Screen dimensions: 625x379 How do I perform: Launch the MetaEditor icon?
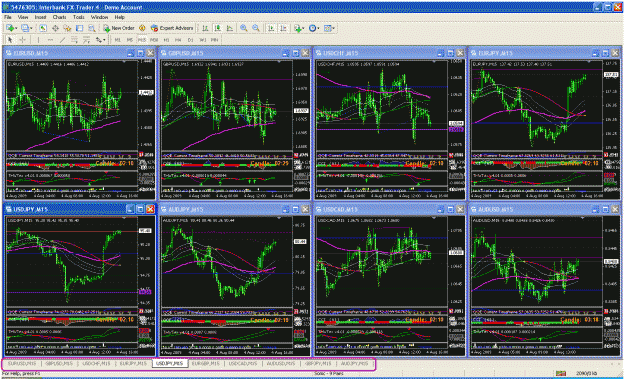[142, 28]
